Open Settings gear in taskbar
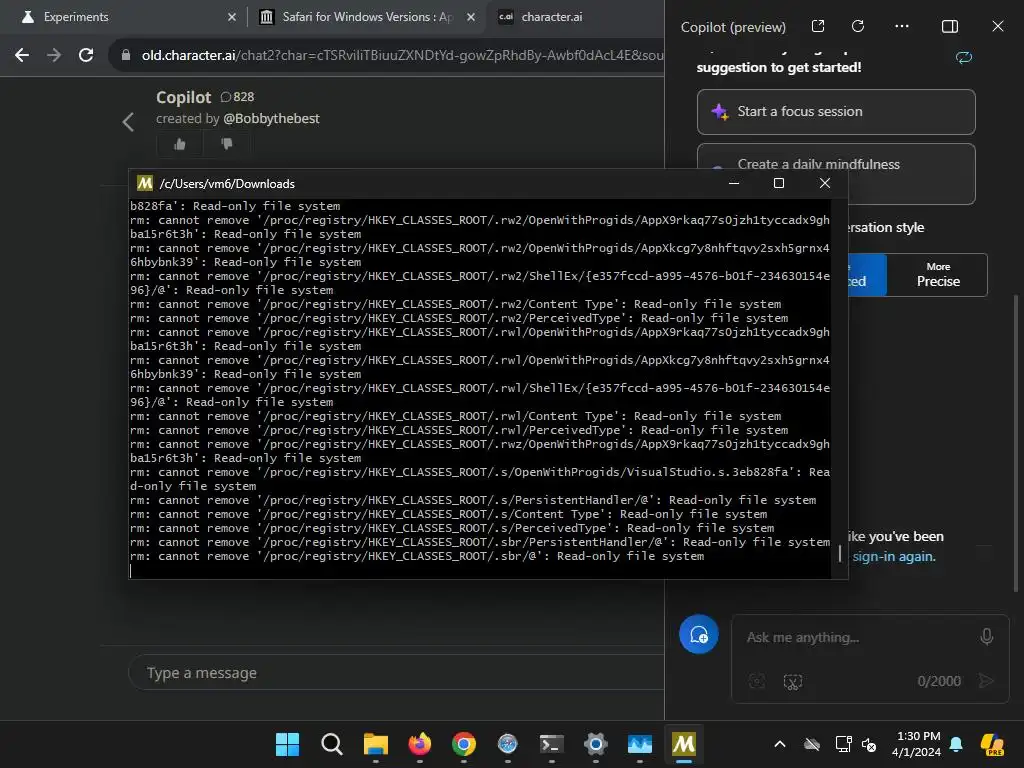 pos(596,744)
